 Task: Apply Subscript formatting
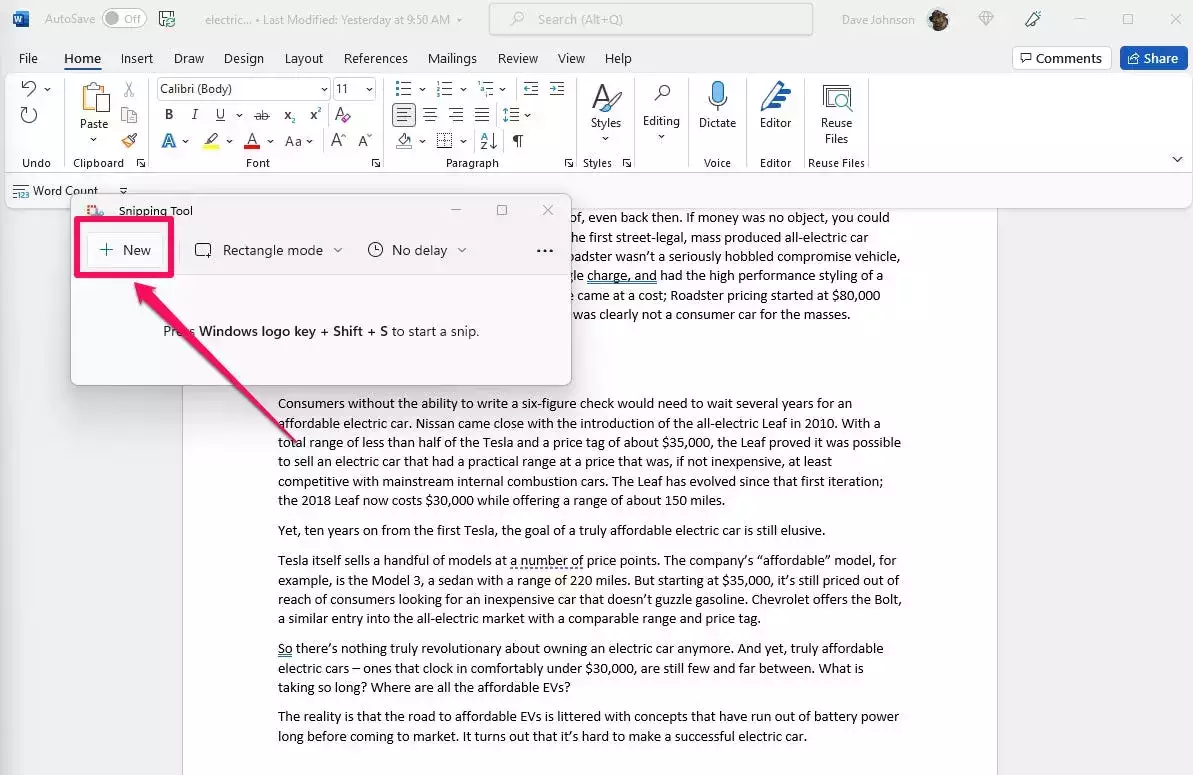289,116
